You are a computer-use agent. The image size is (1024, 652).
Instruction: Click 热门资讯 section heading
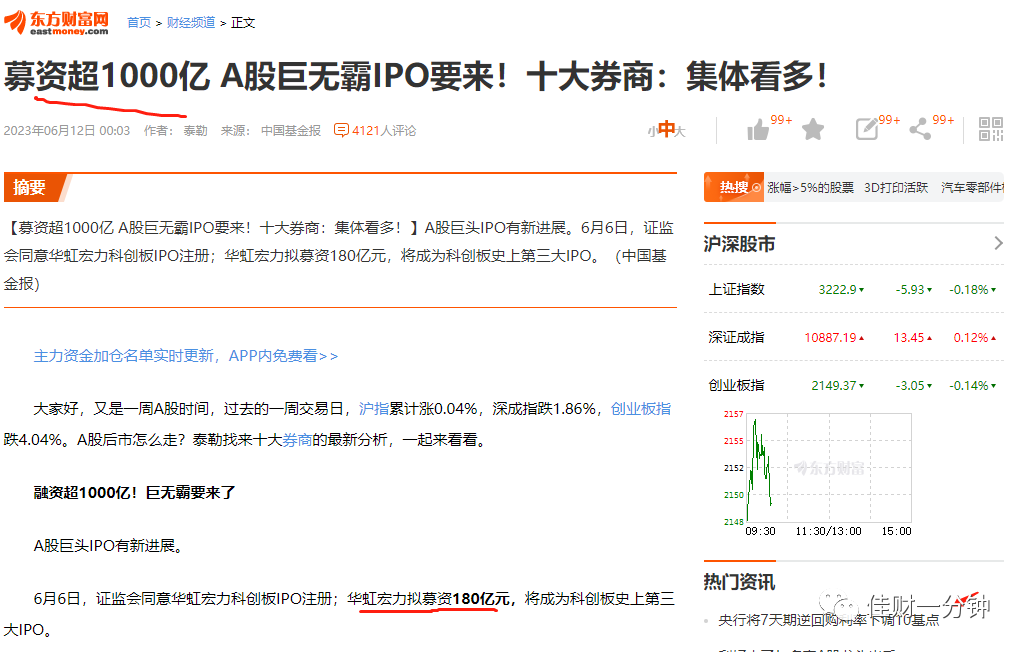pos(739,581)
